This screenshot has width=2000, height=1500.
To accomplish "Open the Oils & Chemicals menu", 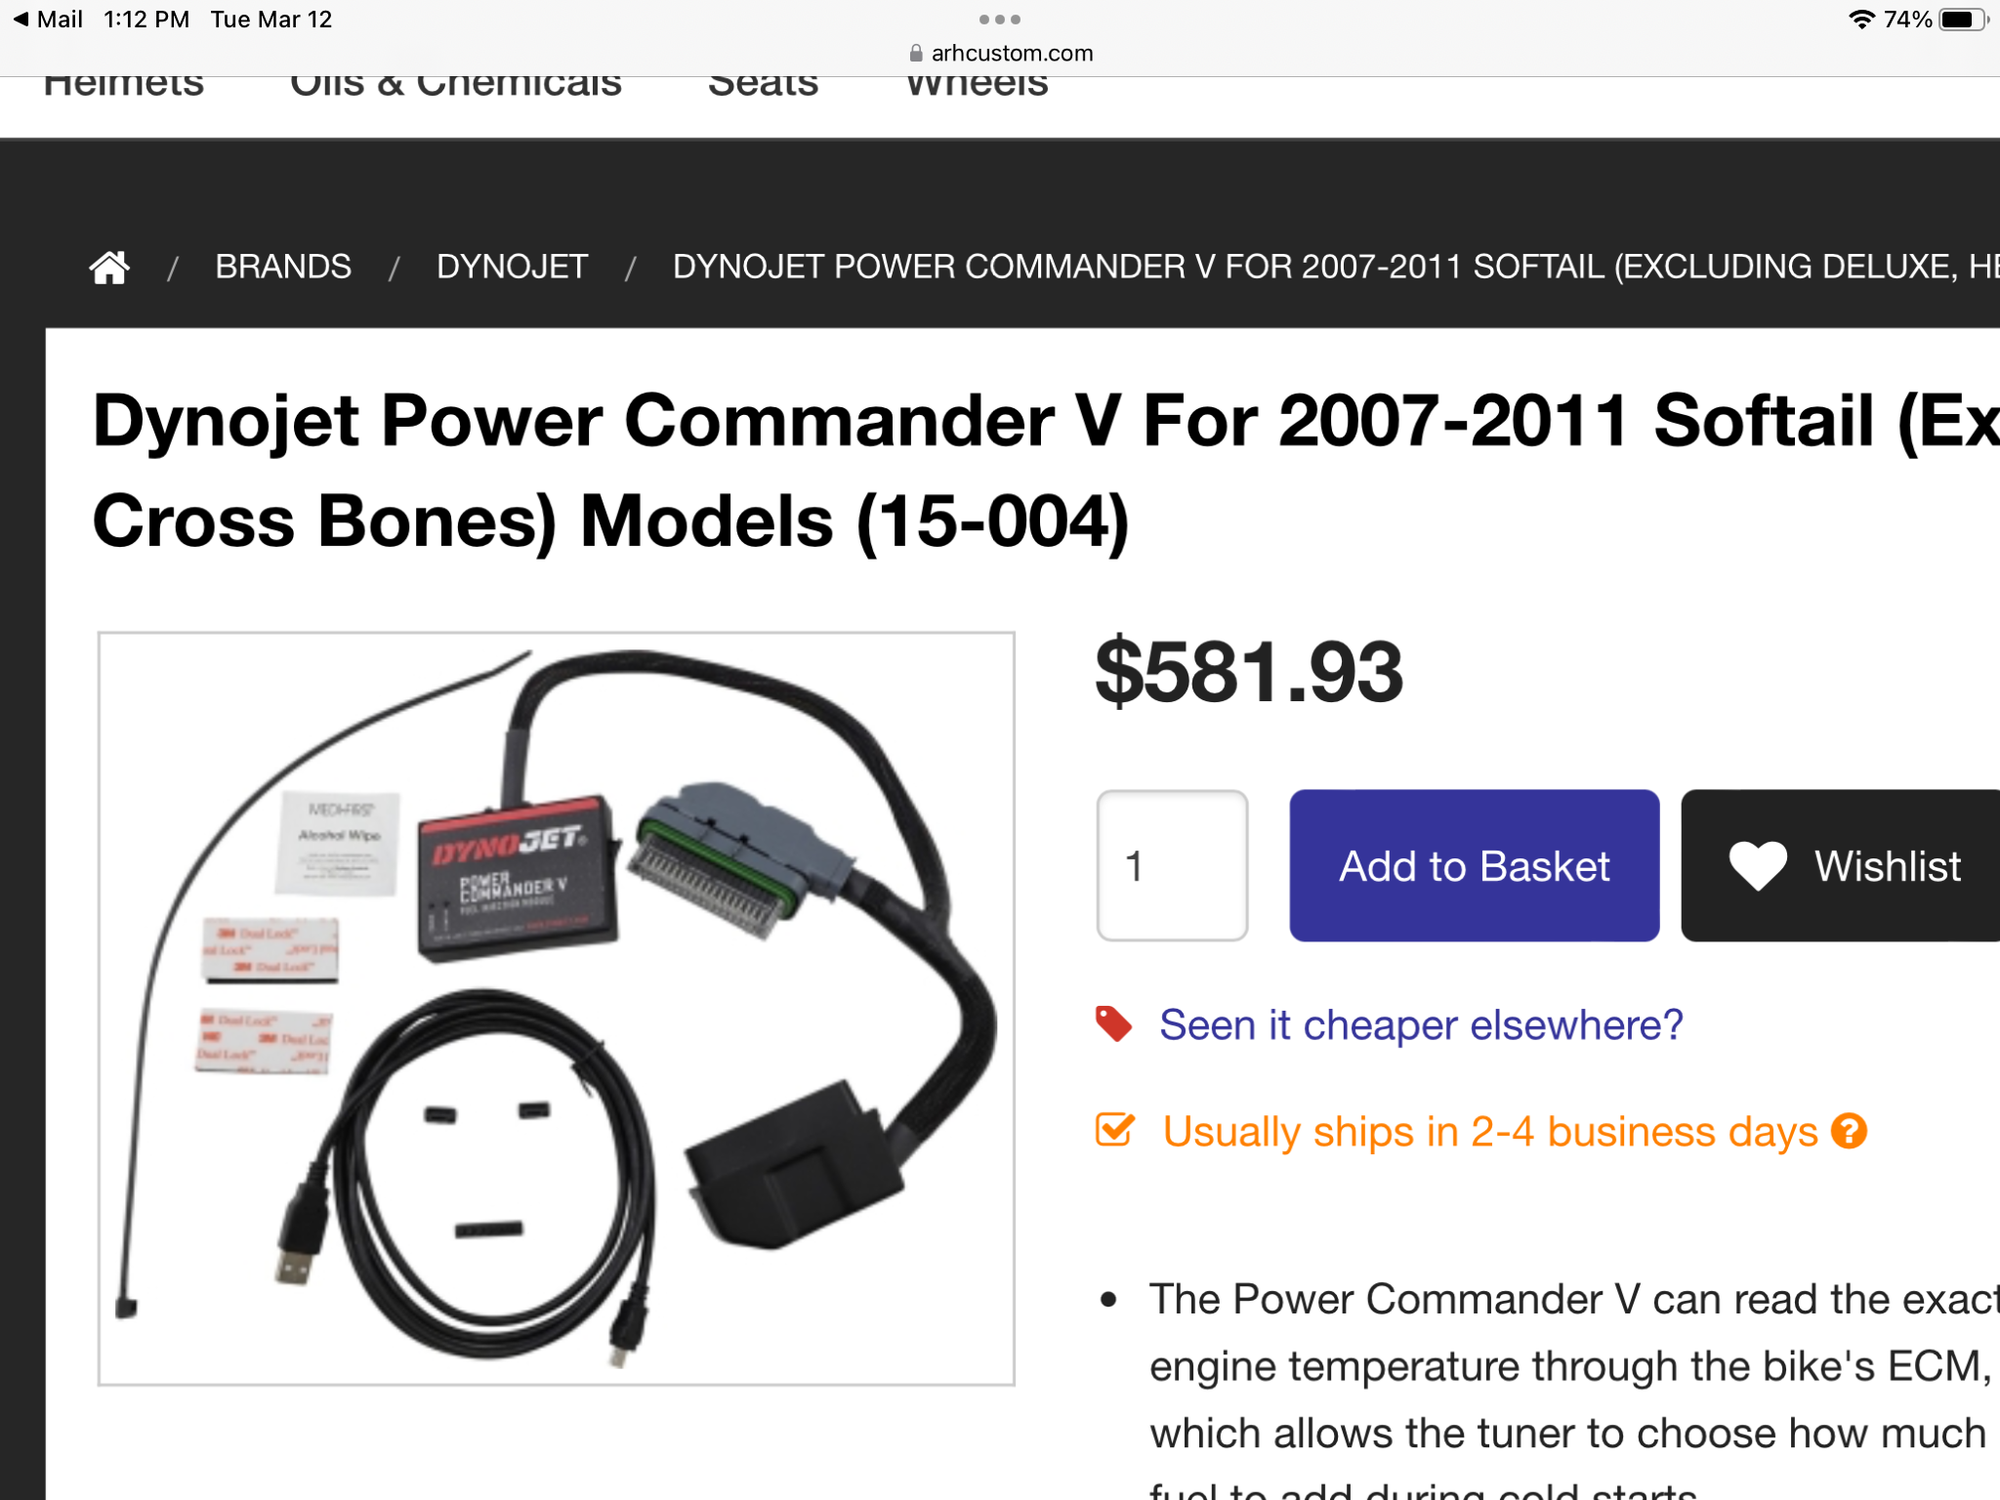I will [x=455, y=84].
